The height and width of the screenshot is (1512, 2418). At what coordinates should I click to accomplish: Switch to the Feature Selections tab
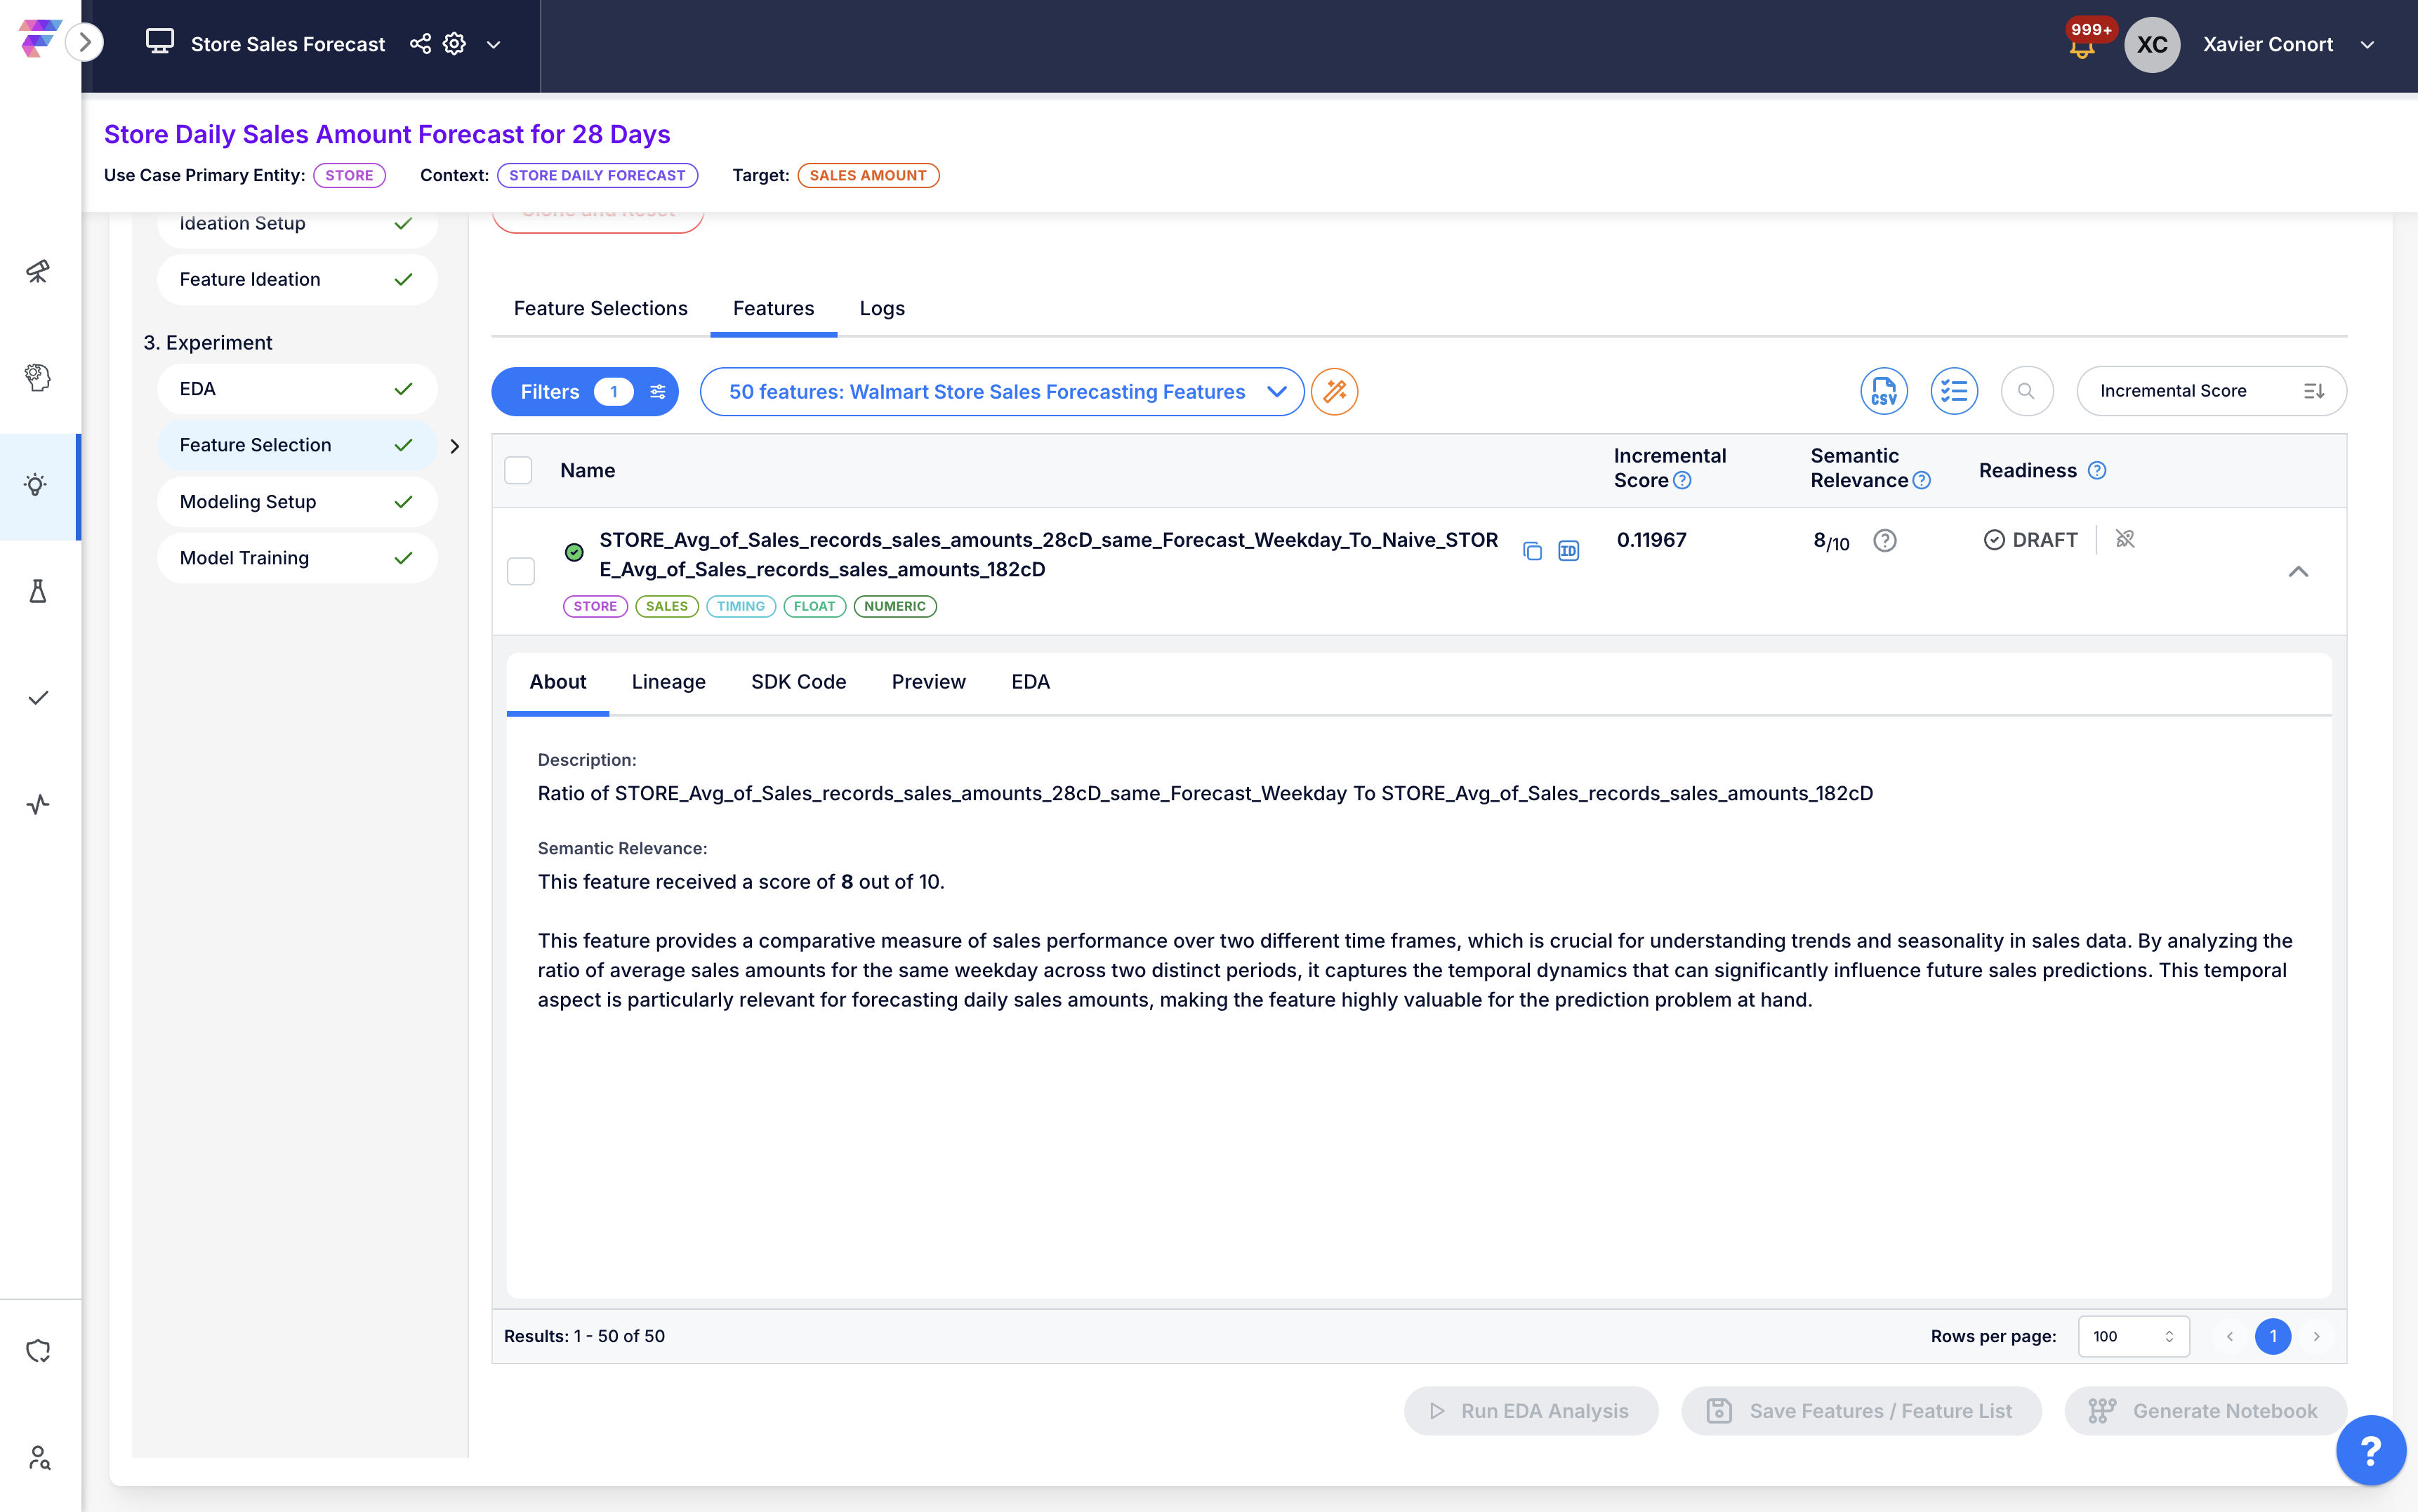tap(600, 308)
